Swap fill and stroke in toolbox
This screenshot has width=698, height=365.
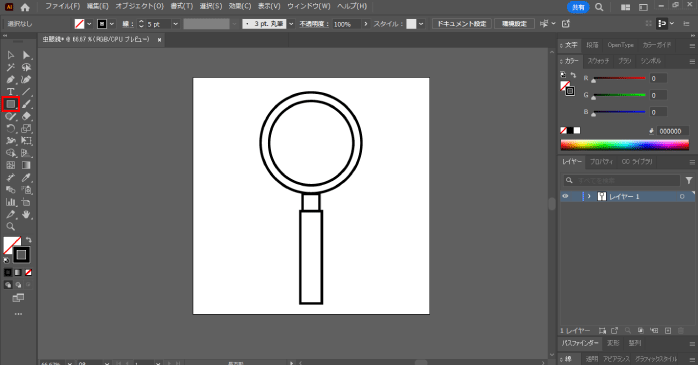[x=28, y=240]
